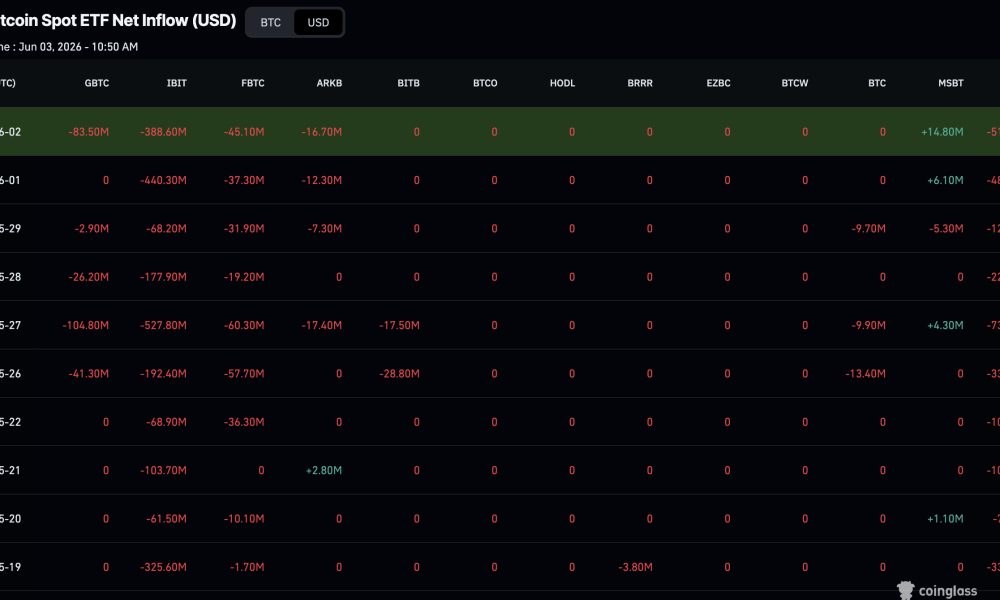The height and width of the screenshot is (600, 1000).
Task: Select the -68.20M IBIT value
Action: (x=166, y=228)
